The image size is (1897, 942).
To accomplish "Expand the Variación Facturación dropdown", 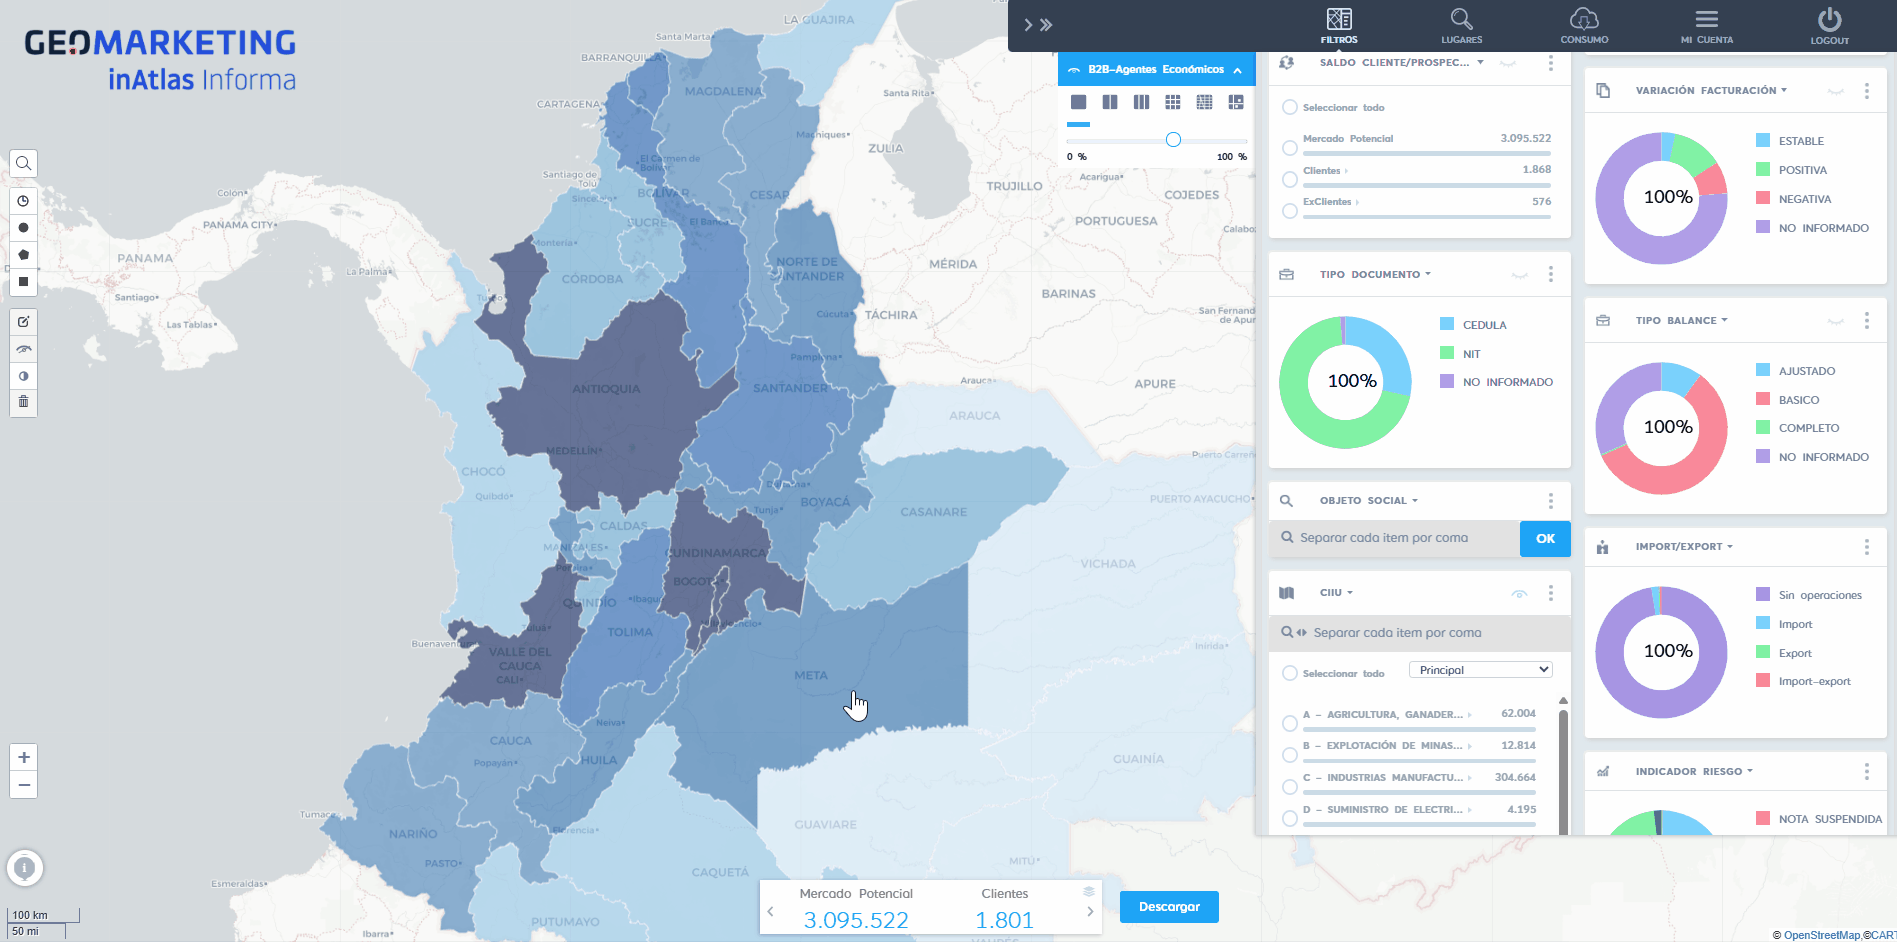I will point(1784,90).
